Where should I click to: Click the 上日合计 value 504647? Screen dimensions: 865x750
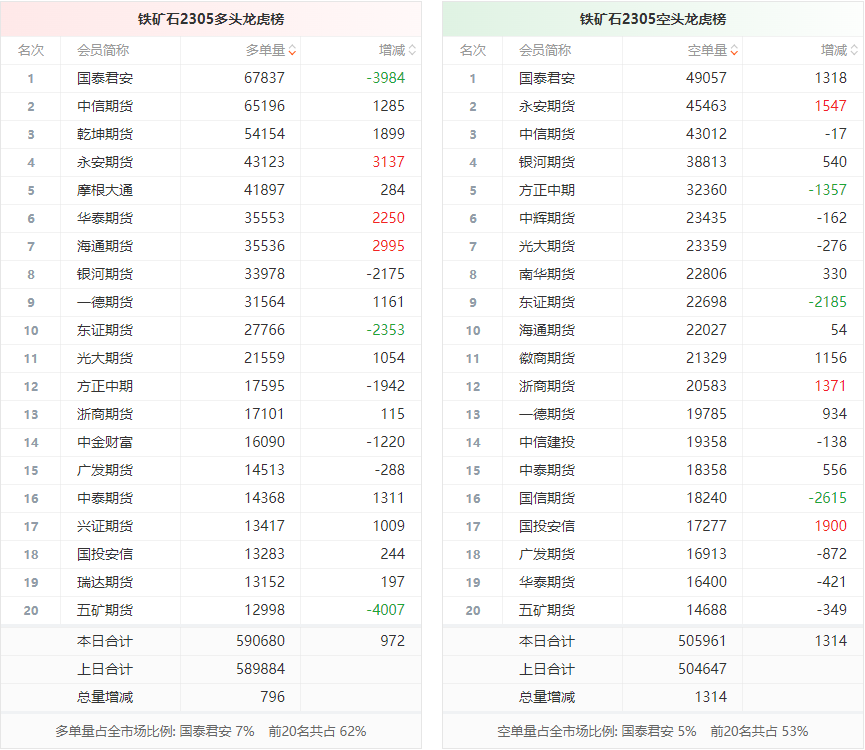706,669
